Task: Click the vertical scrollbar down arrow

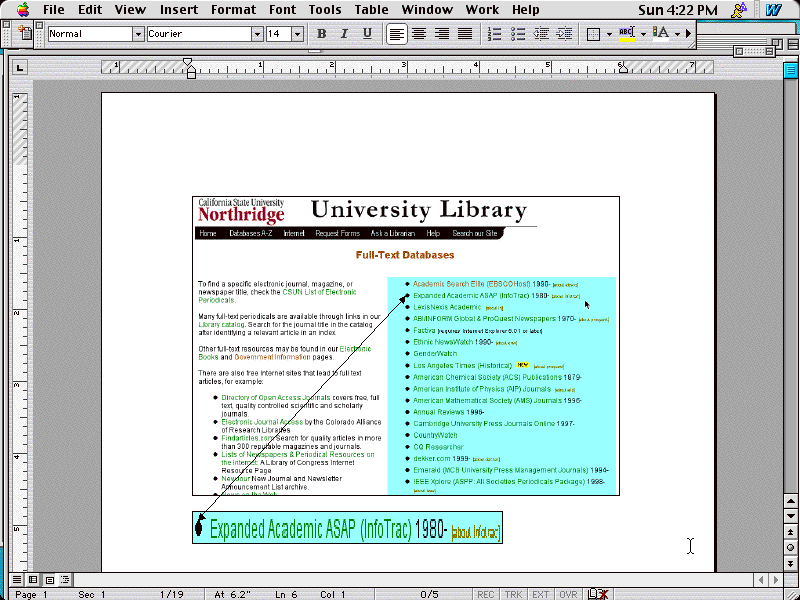Action: 790,516
